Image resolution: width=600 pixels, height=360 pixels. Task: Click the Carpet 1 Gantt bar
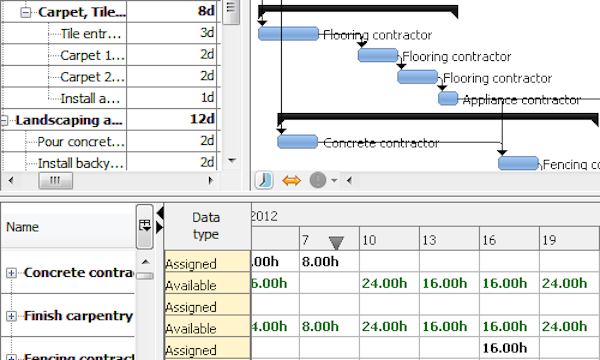tap(378, 55)
